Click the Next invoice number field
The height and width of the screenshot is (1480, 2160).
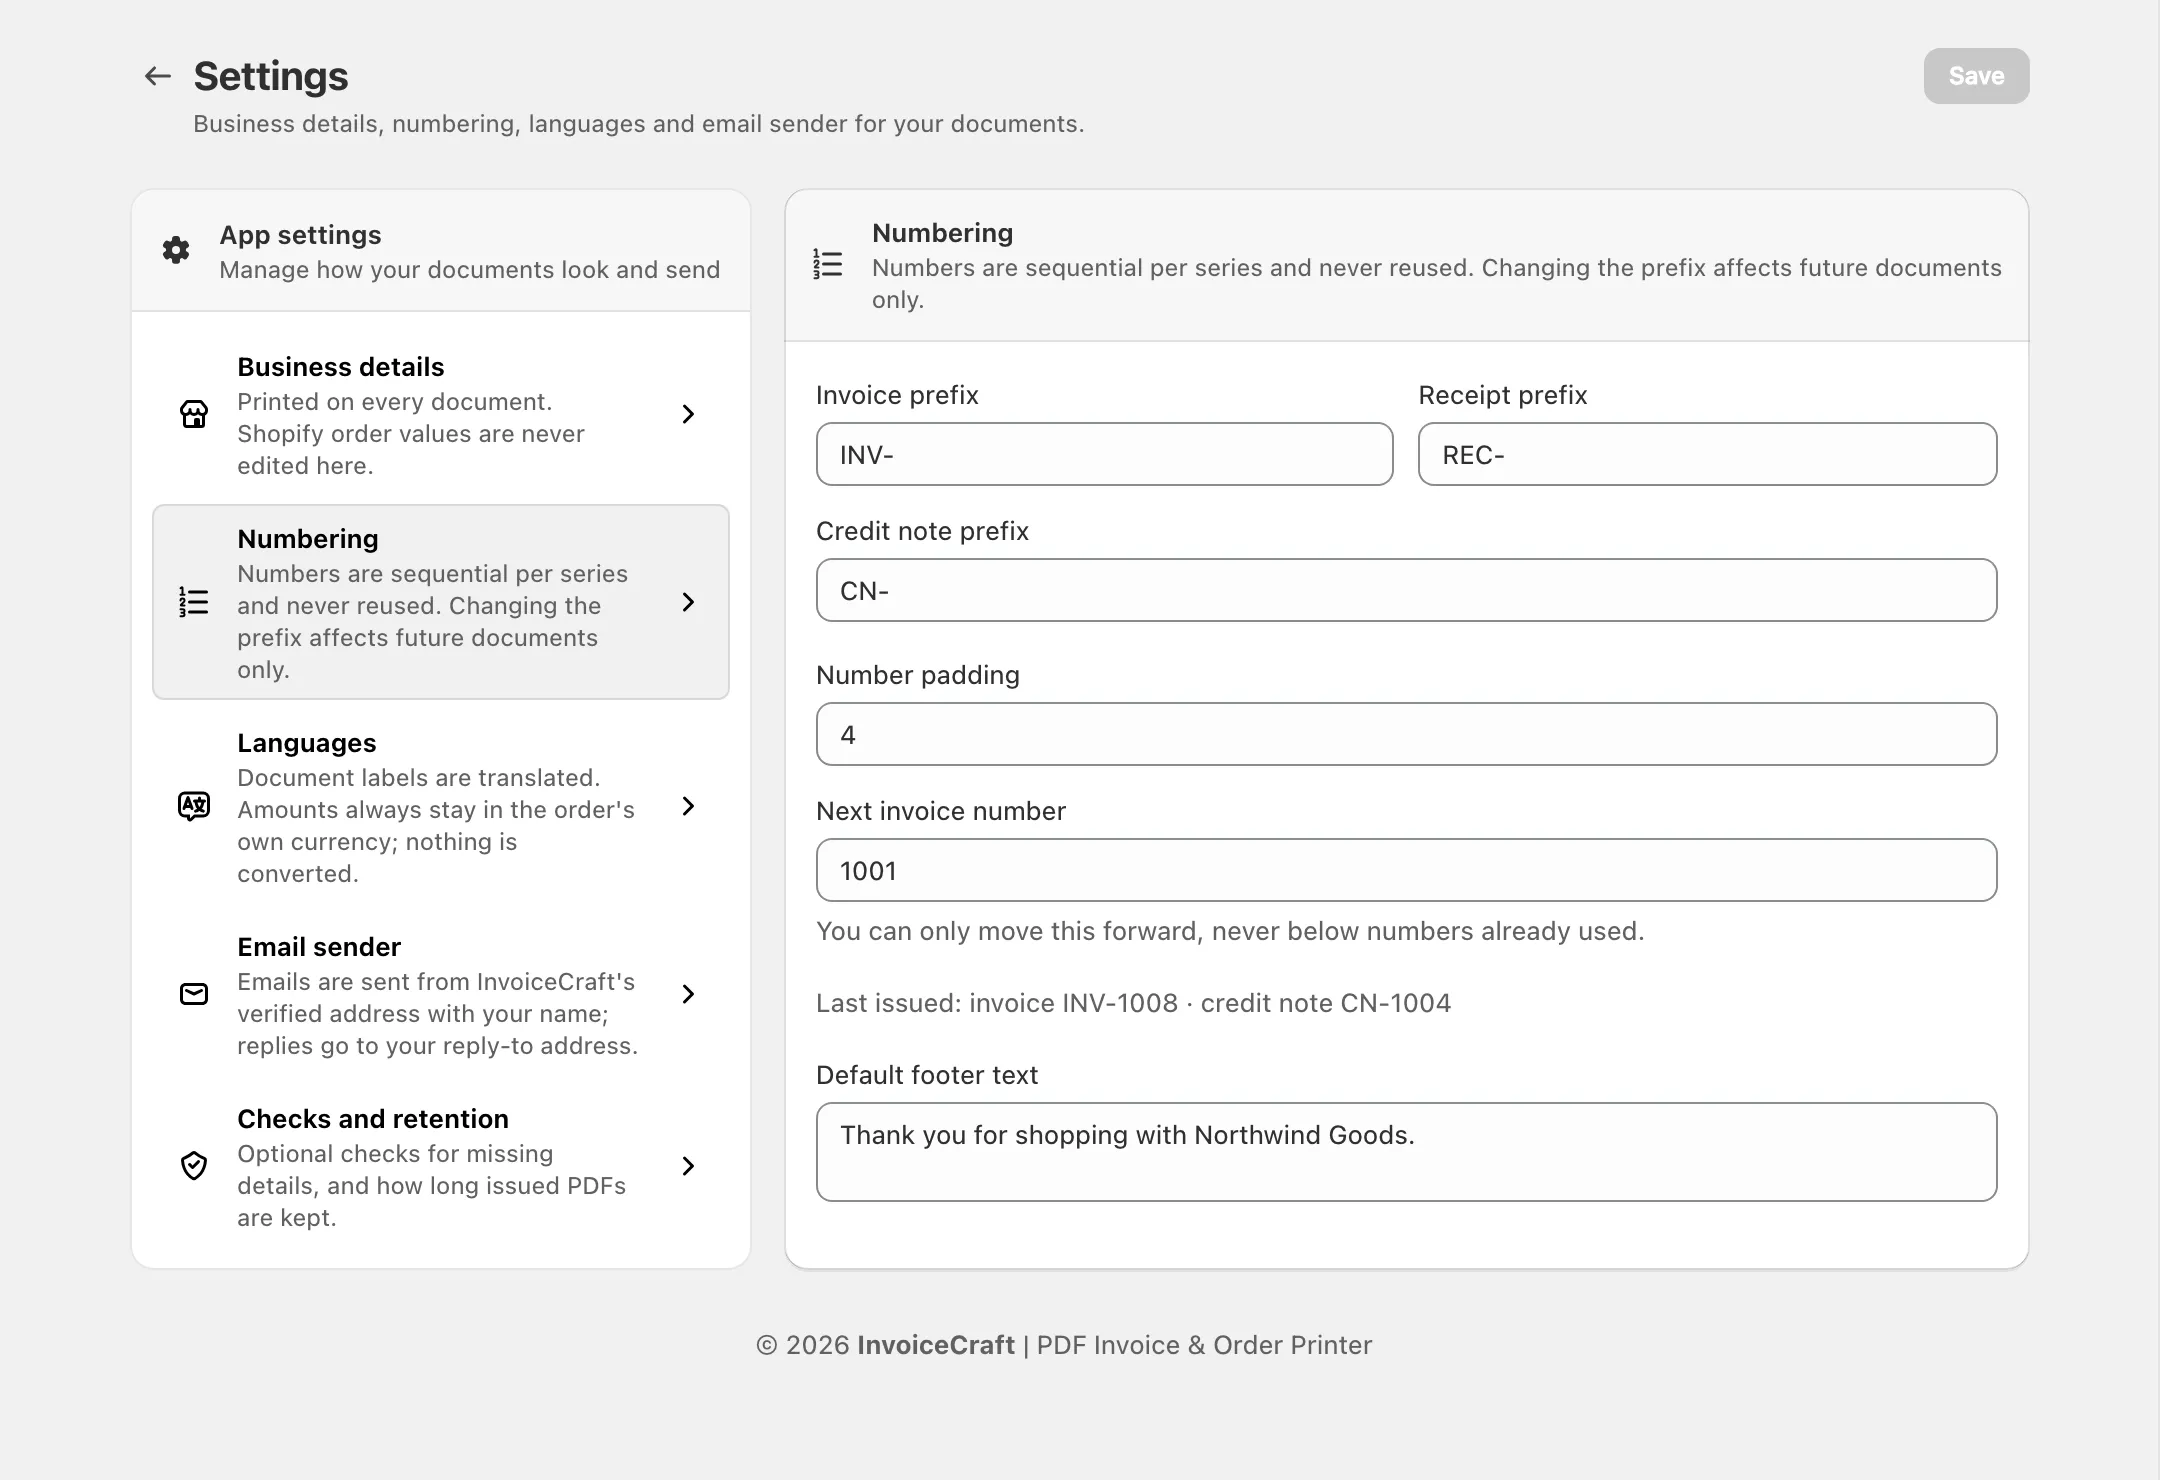[1406, 870]
